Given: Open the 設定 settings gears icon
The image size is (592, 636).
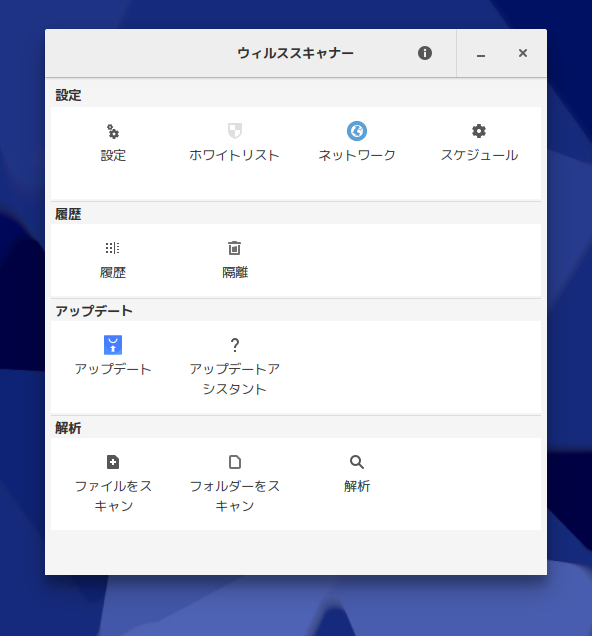Looking at the screenshot, I should tap(113, 131).
